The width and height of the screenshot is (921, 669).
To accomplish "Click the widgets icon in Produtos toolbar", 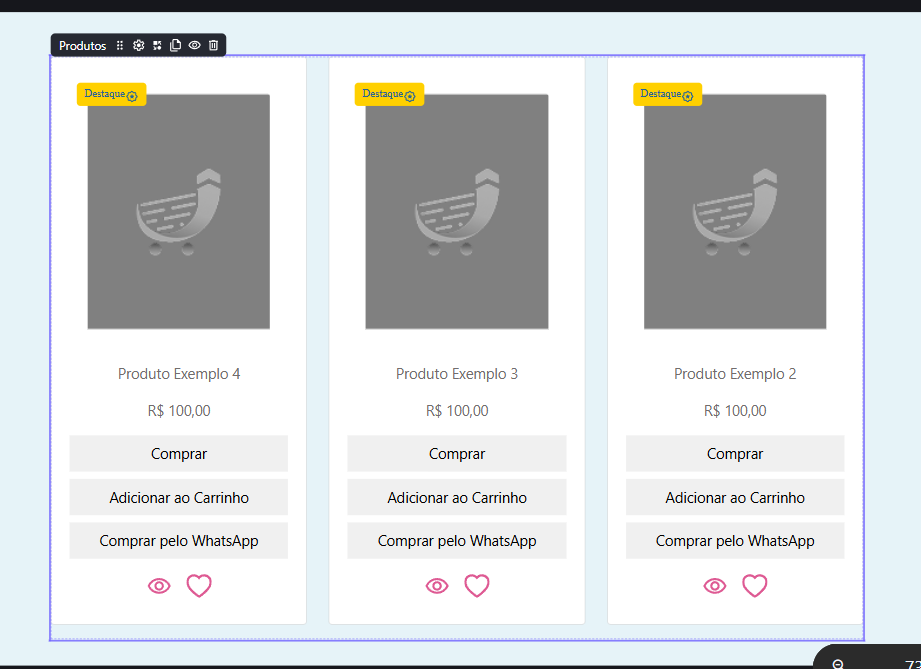I will (157, 46).
